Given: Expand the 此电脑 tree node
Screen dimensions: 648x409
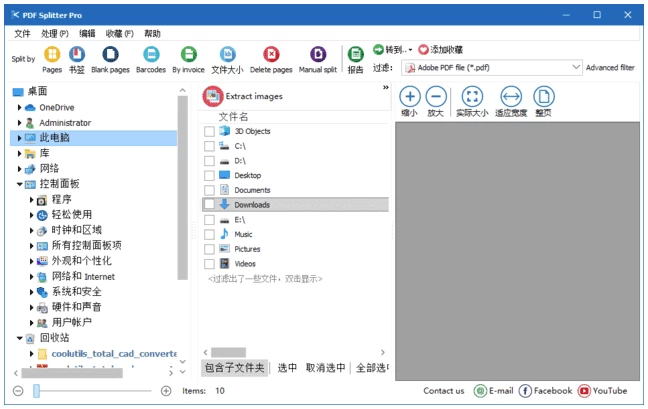Looking at the screenshot, I should (19, 138).
